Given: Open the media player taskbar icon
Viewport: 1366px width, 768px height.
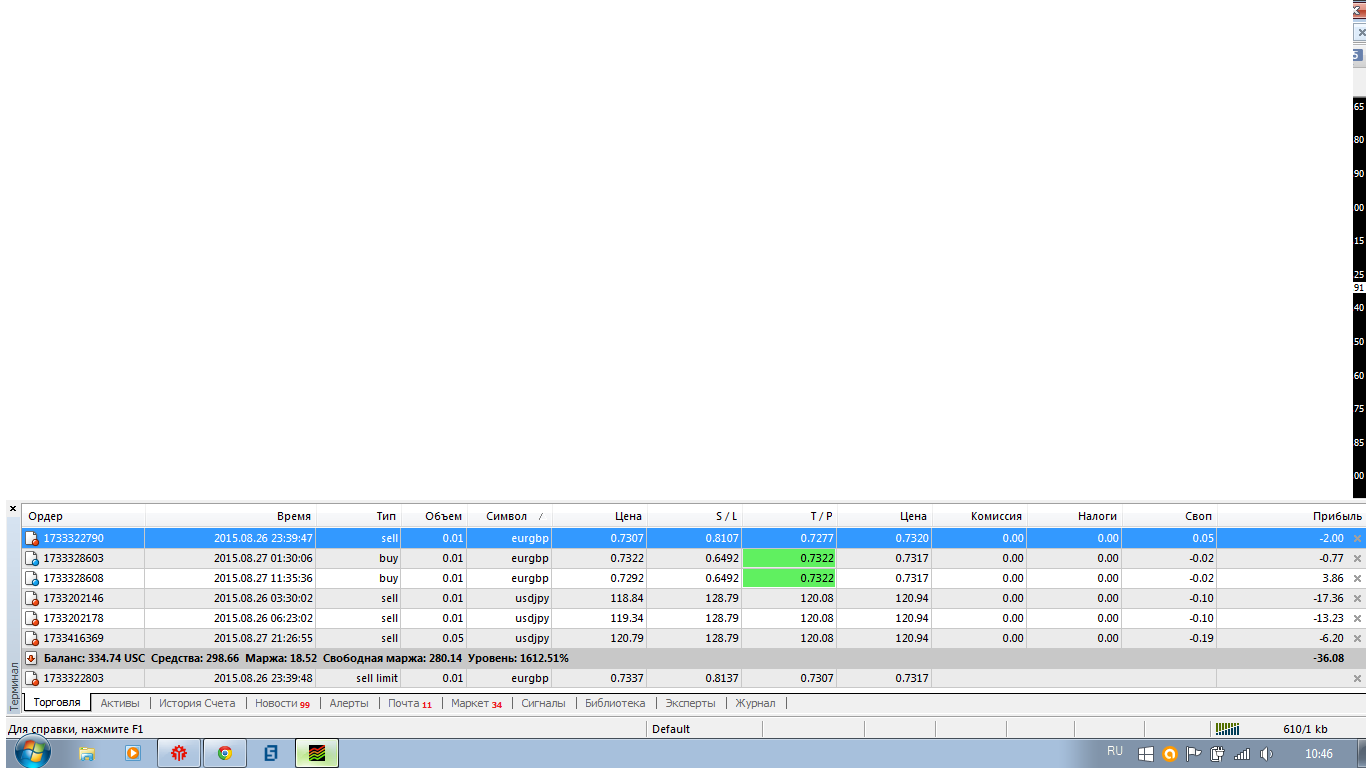Looking at the screenshot, I should click(x=133, y=753).
